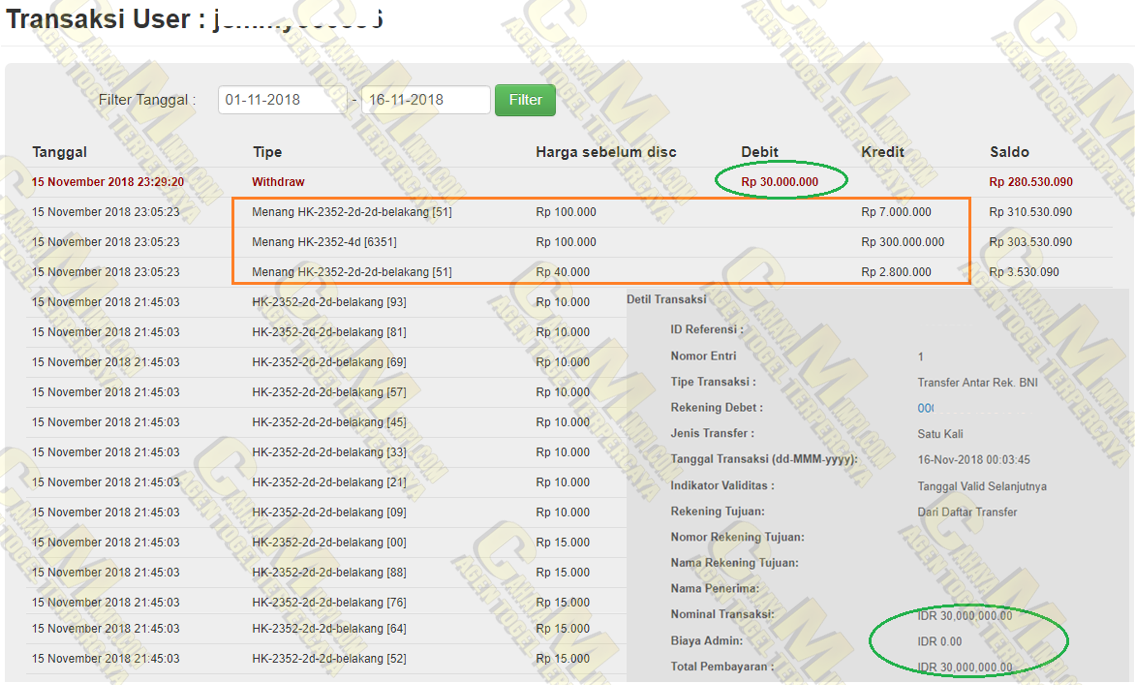Select the Withdraw transaction row
The height and width of the screenshot is (685, 1135).
pos(278,182)
